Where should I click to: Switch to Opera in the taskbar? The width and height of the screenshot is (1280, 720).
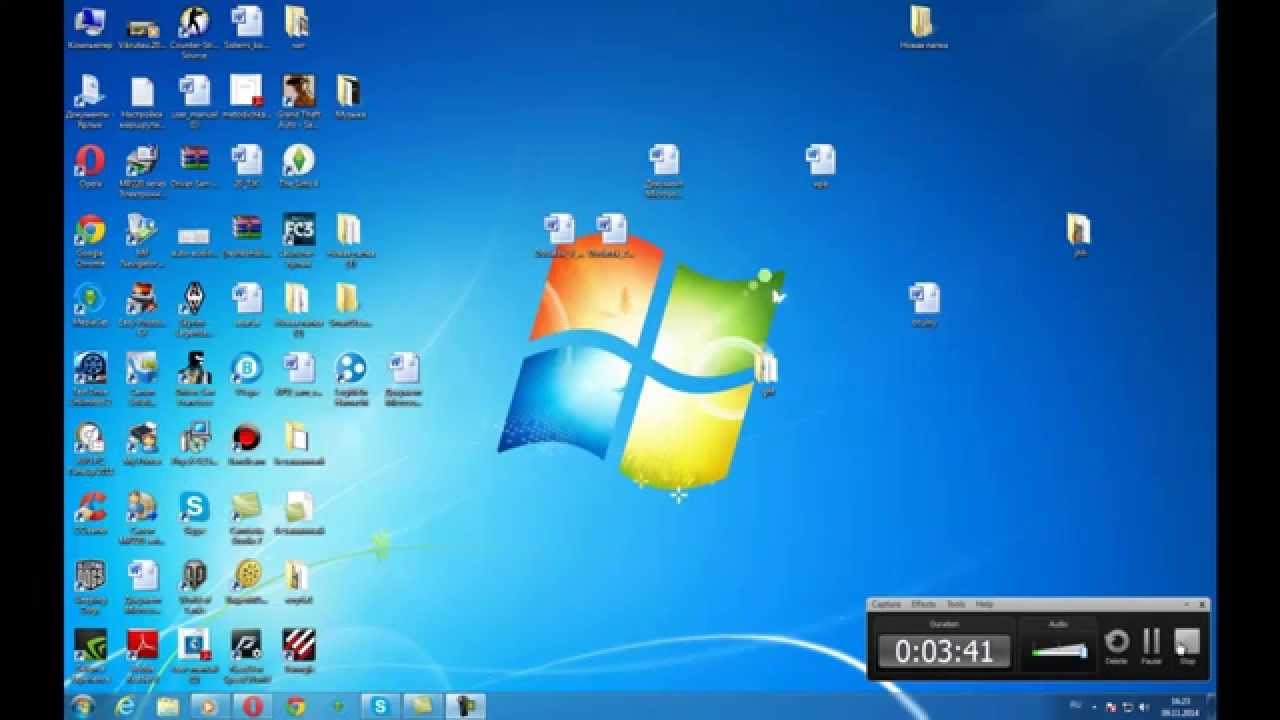point(253,706)
